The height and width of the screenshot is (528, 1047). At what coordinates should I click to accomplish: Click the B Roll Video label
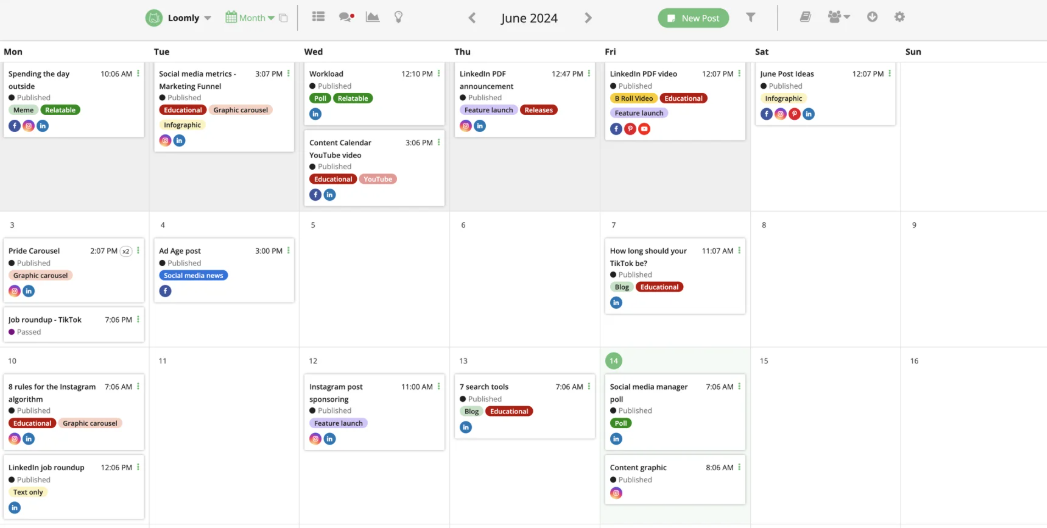634,98
